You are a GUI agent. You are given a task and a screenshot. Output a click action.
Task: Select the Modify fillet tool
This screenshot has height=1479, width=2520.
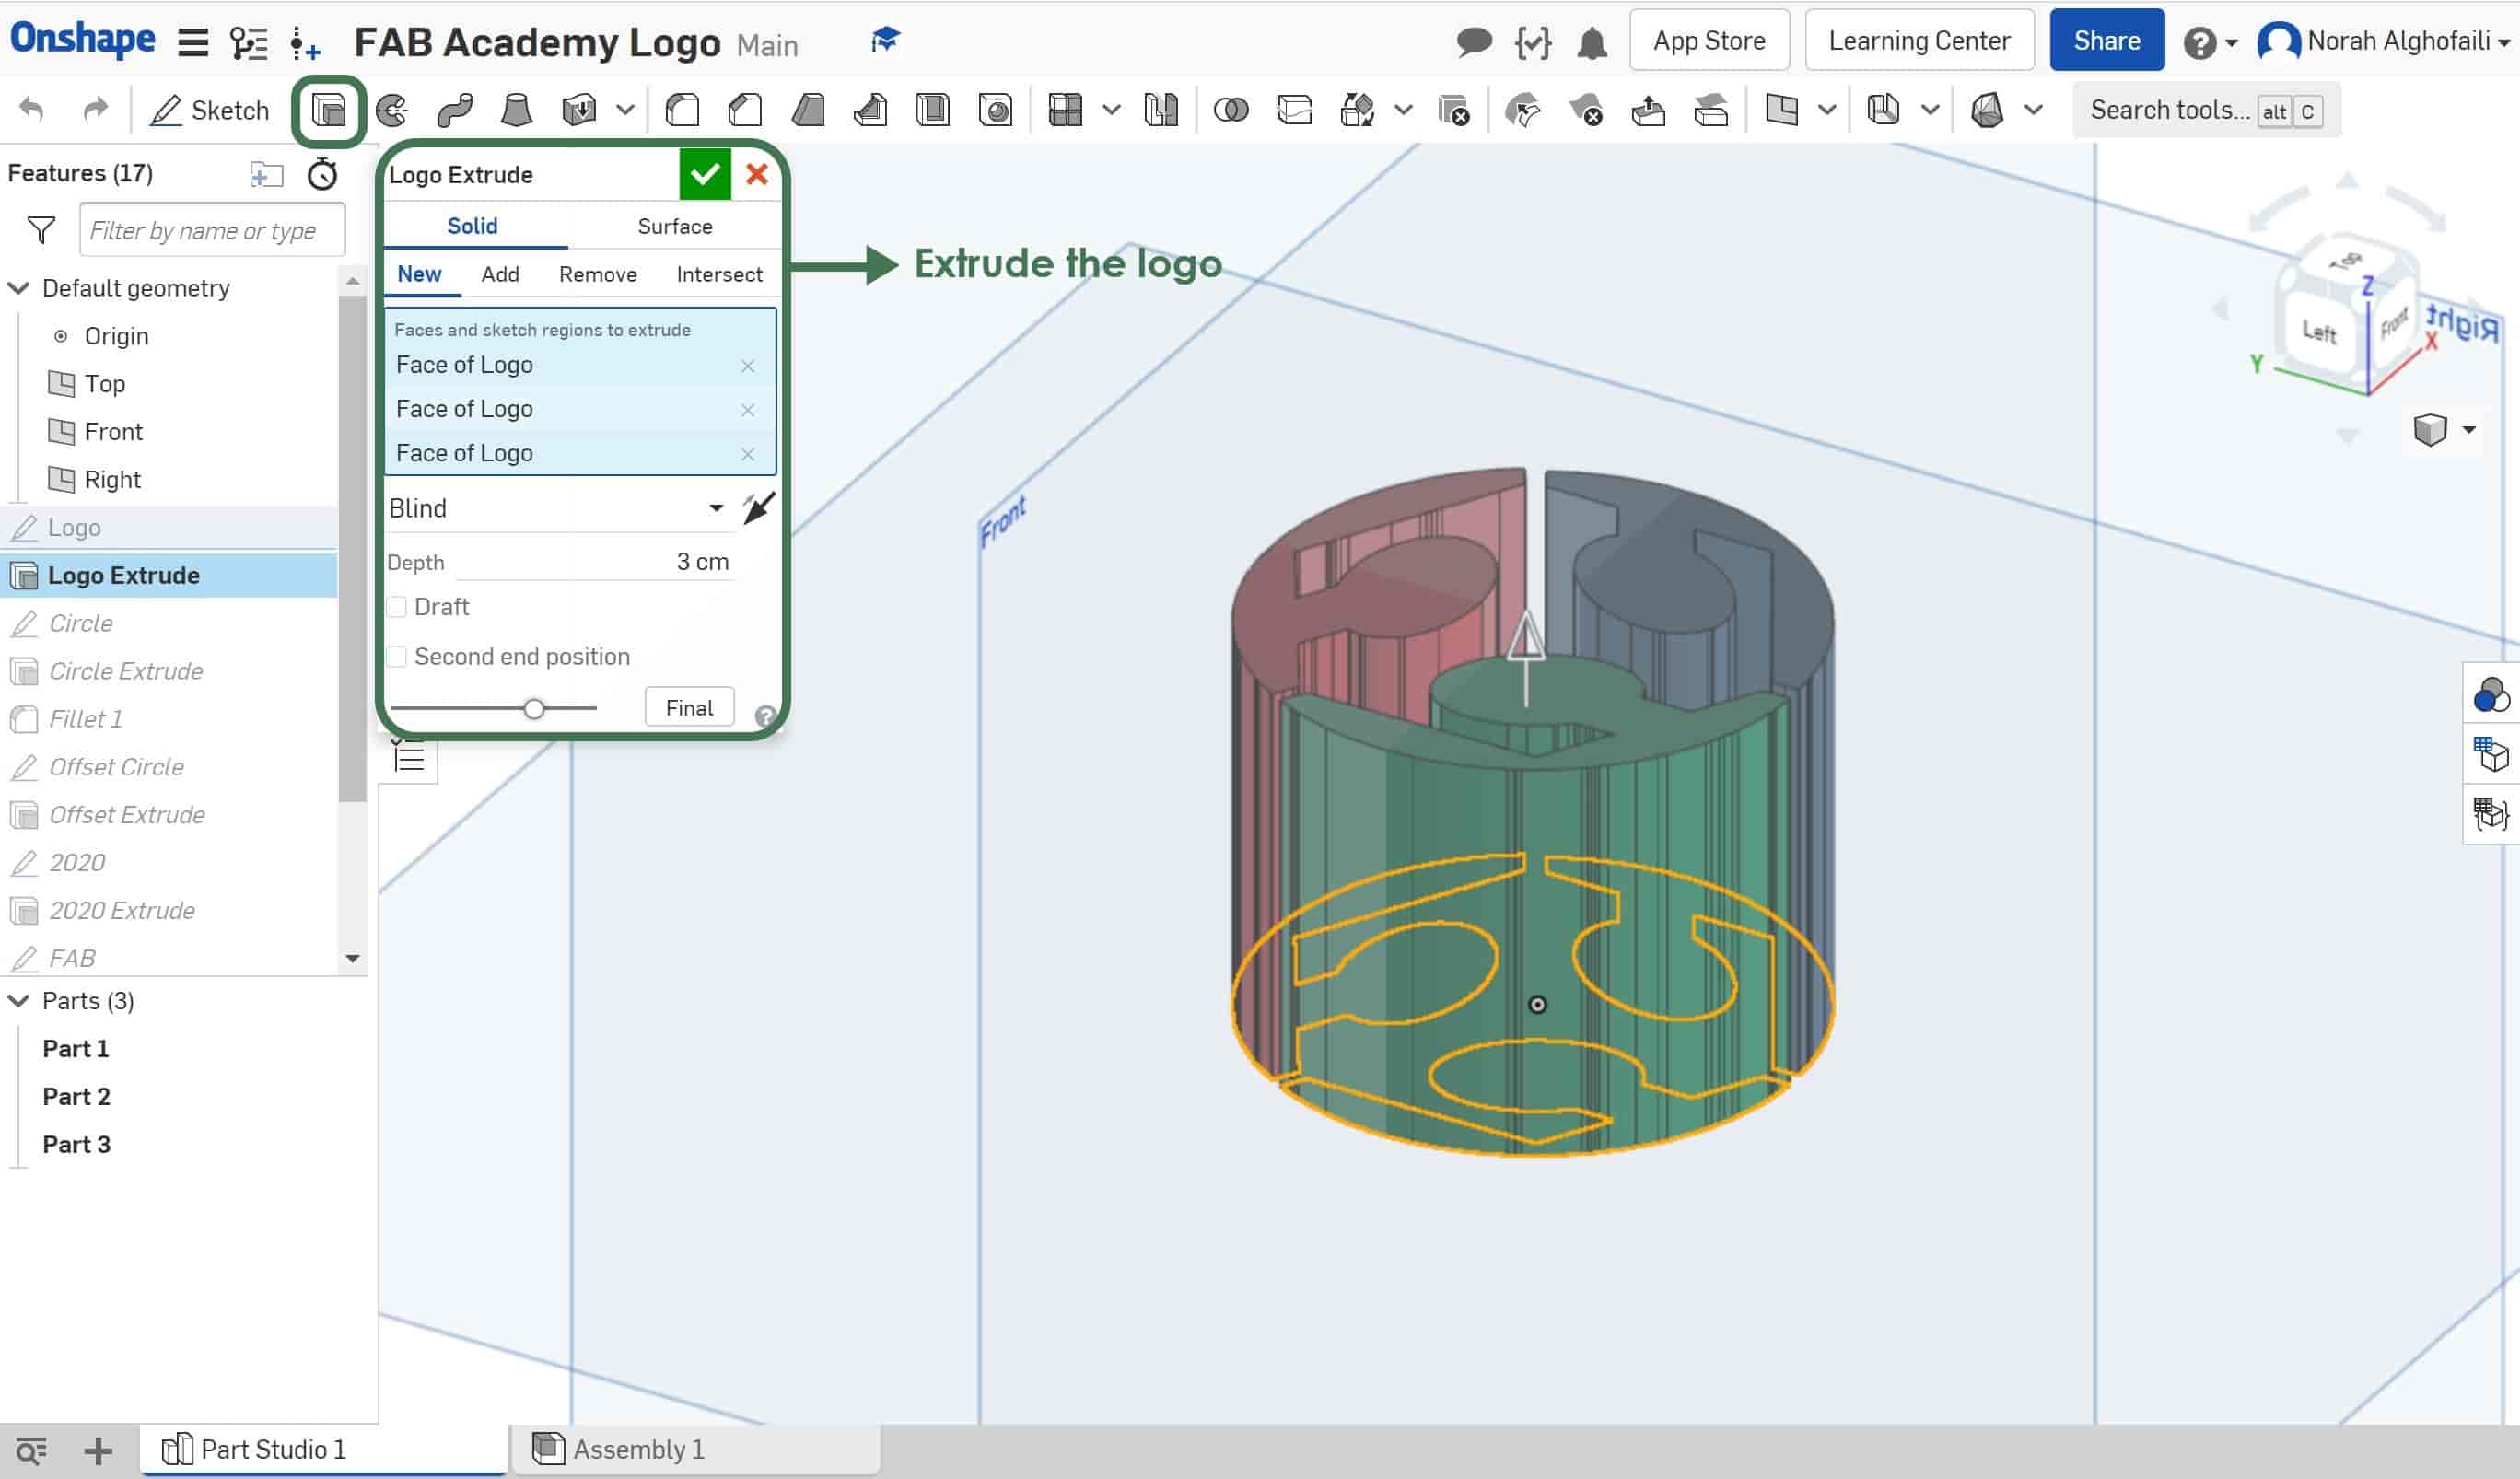pyautogui.click(x=1523, y=110)
